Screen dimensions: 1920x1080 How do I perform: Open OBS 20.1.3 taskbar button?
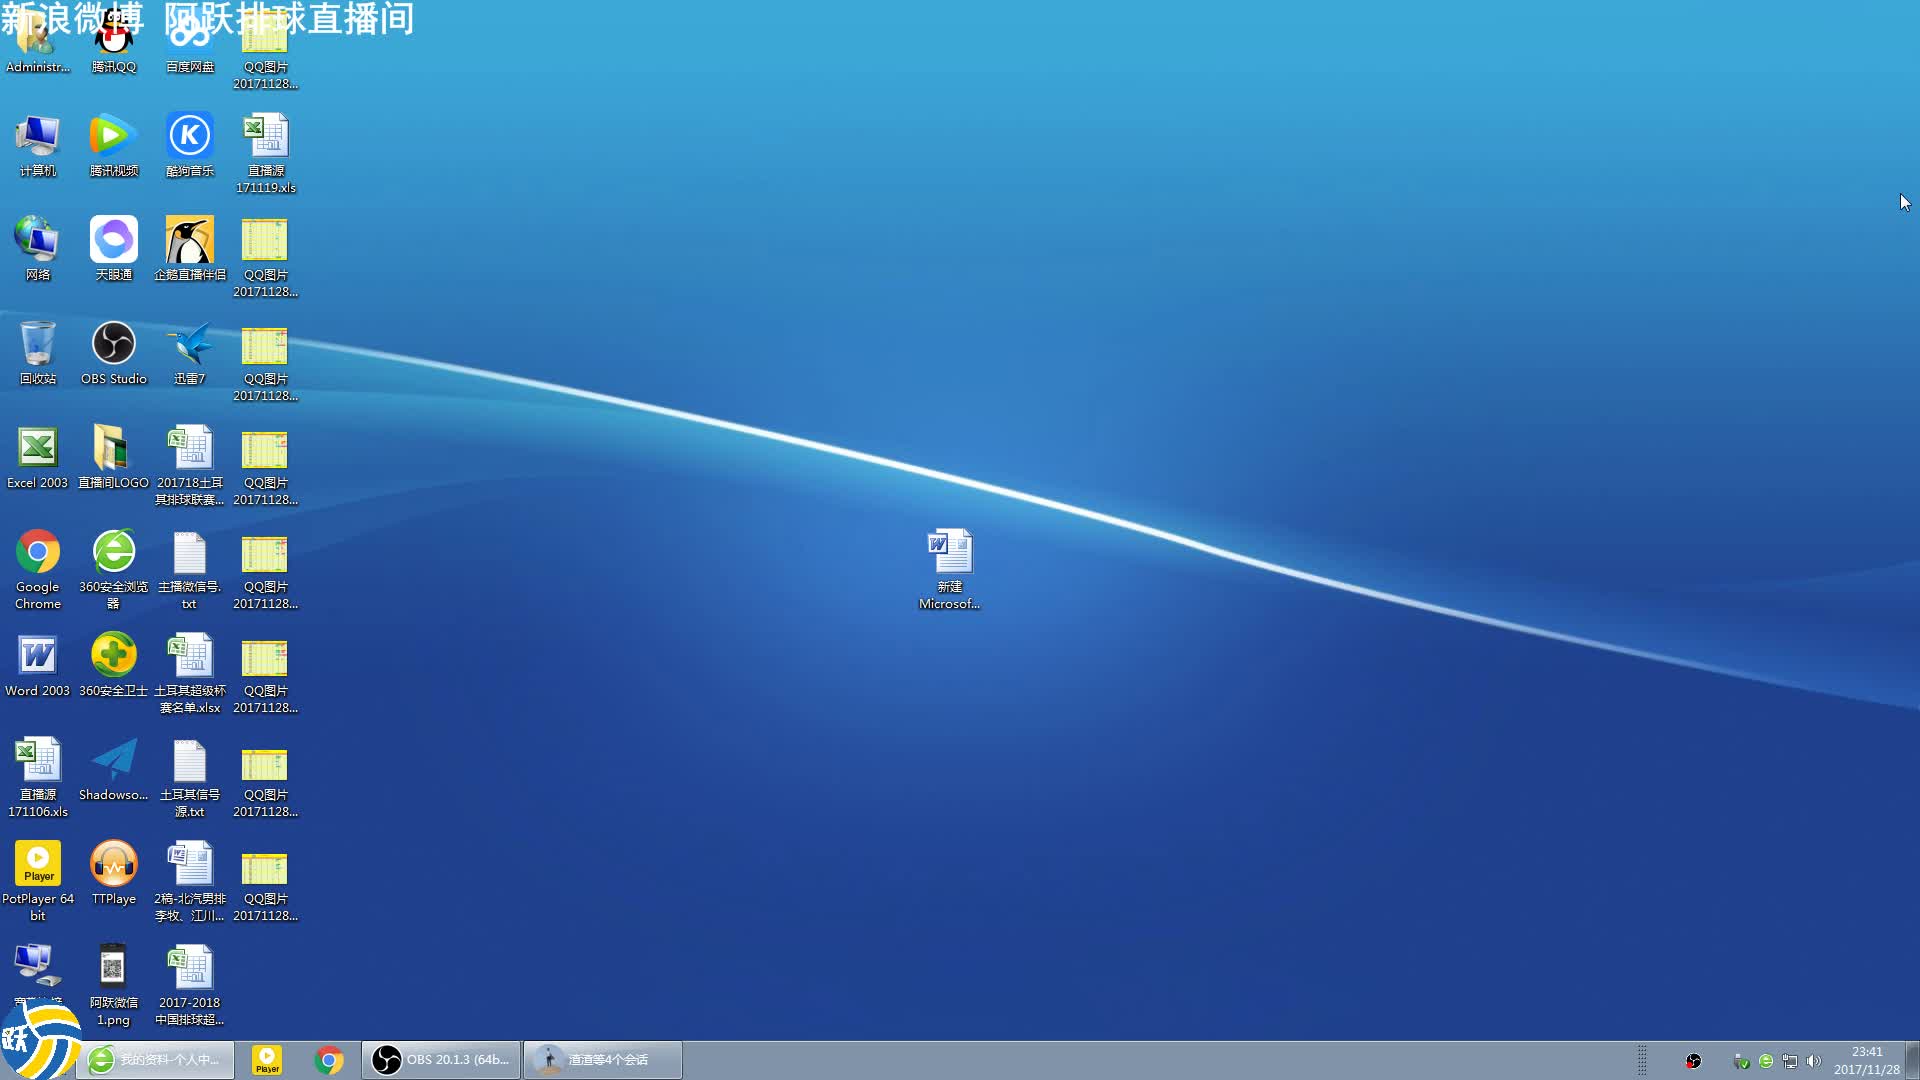pos(441,1059)
